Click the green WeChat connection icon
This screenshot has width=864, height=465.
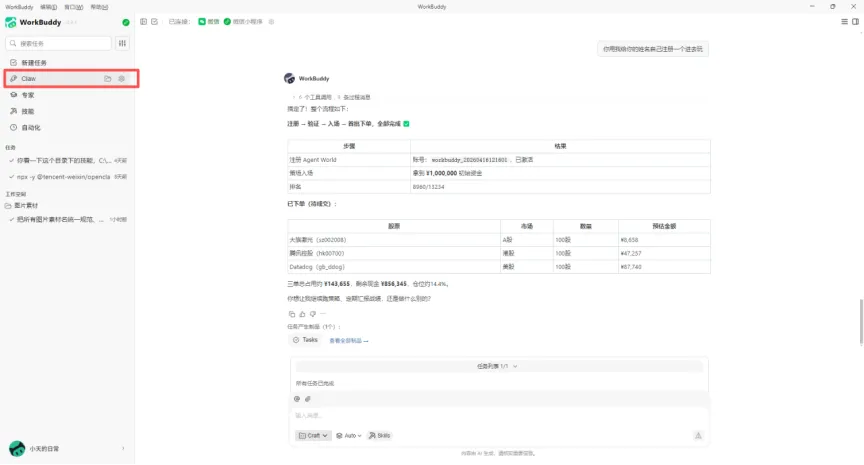[202, 21]
